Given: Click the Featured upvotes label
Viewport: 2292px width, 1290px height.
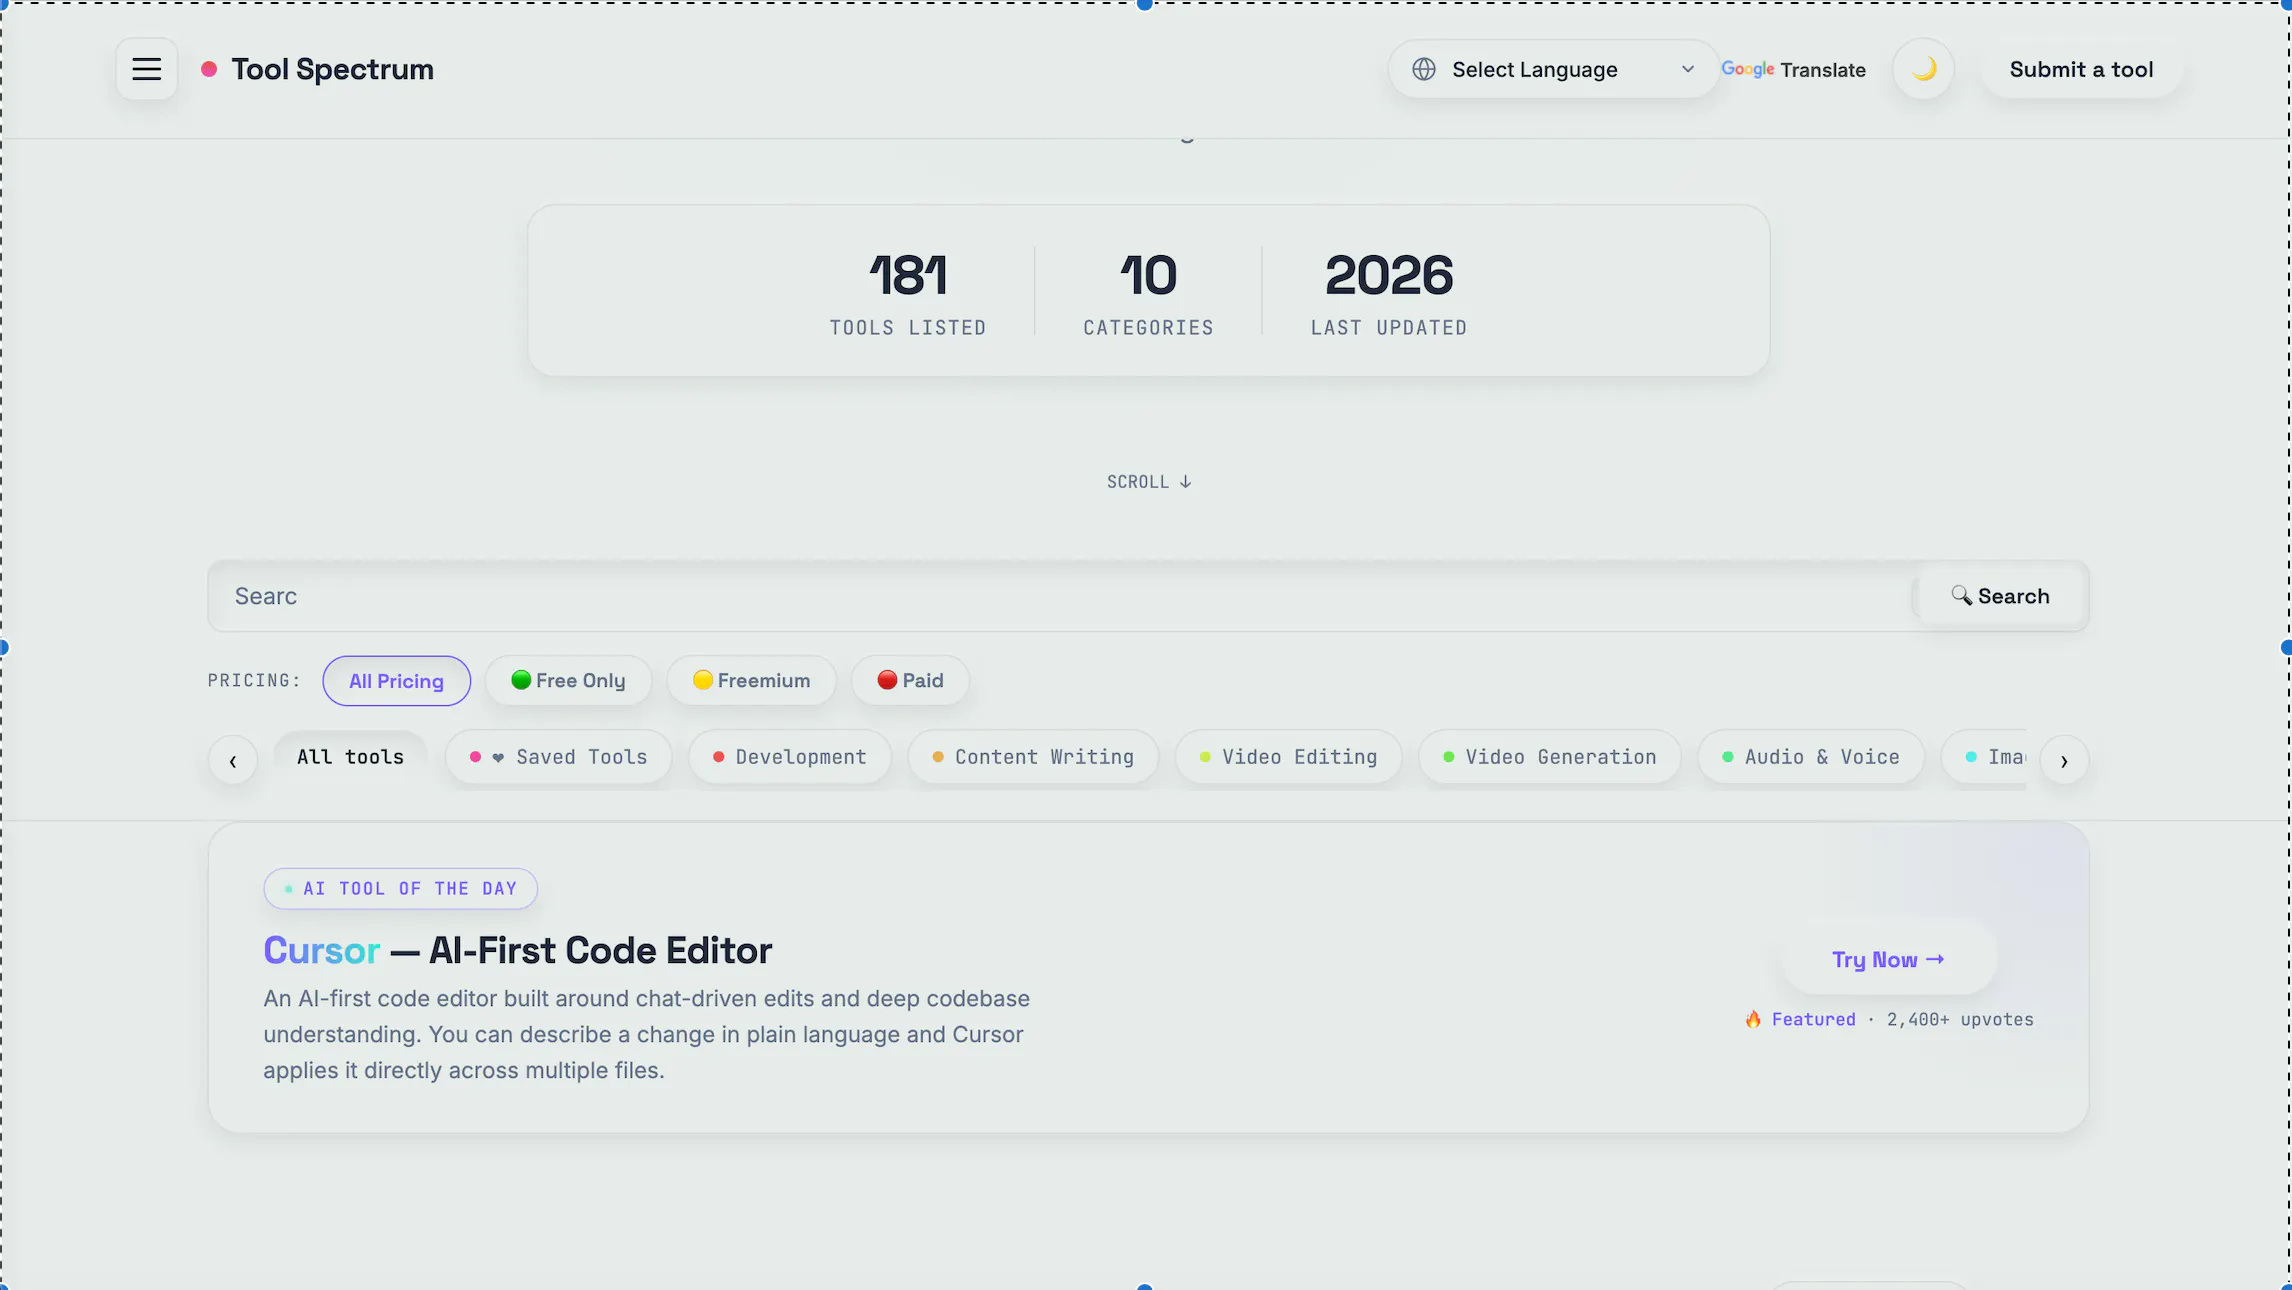Looking at the screenshot, I should [x=1889, y=1020].
